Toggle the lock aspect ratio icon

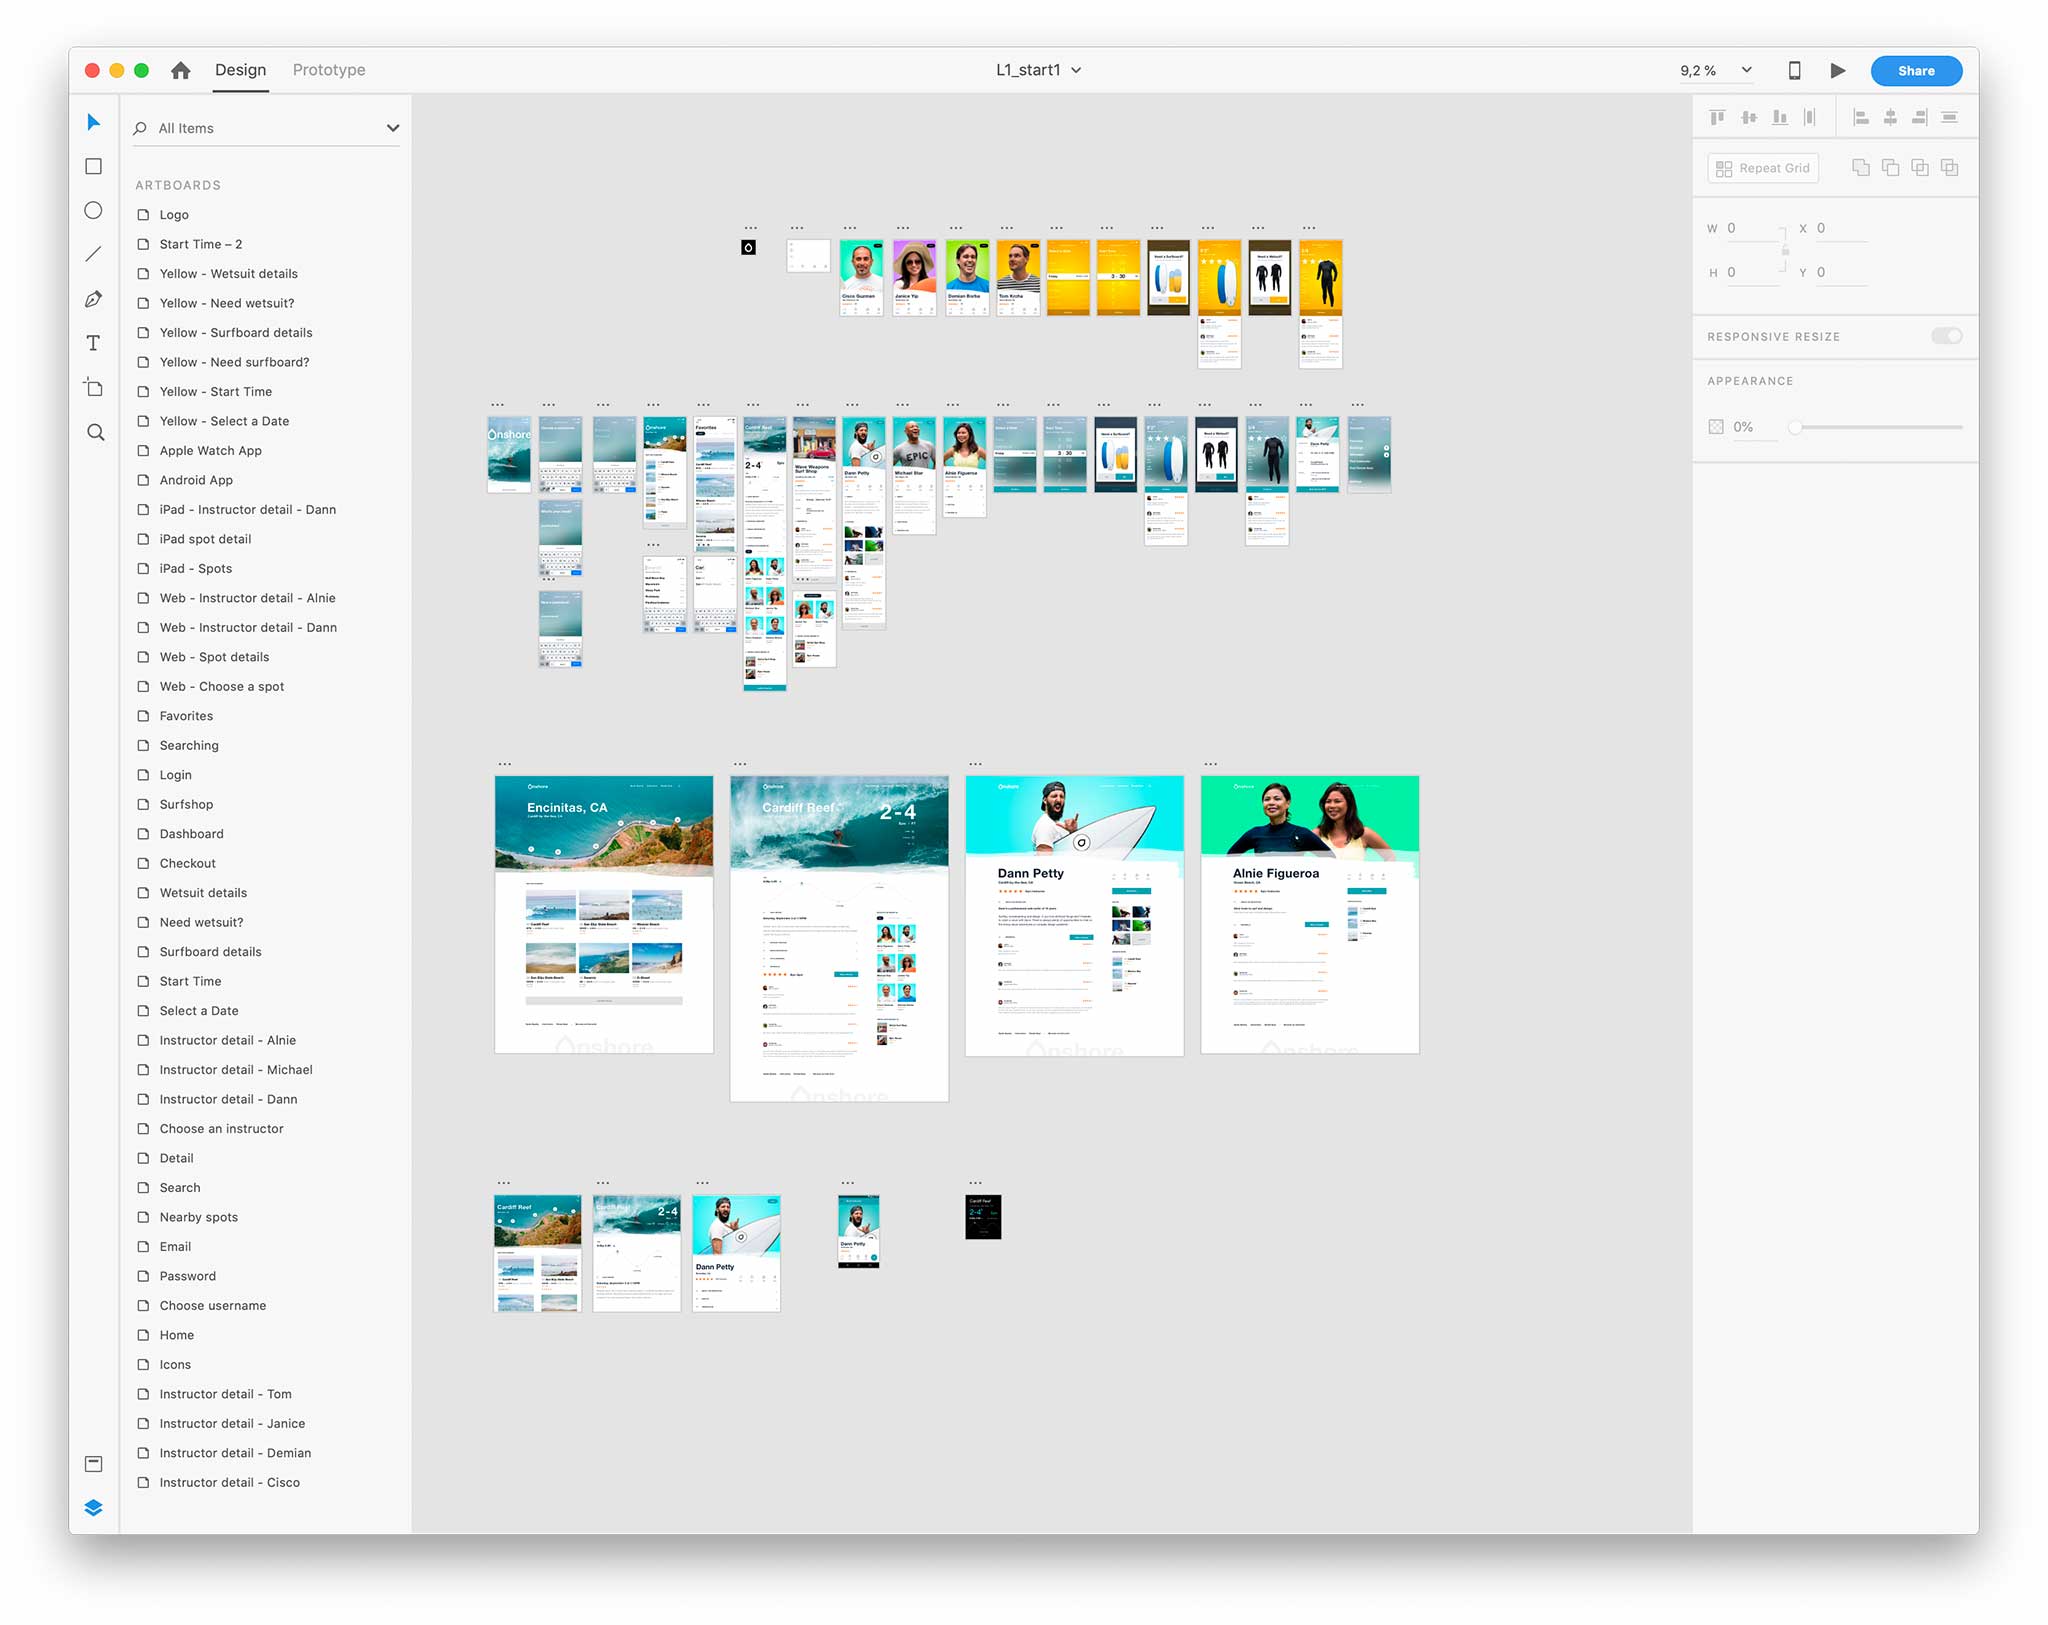(x=1785, y=250)
